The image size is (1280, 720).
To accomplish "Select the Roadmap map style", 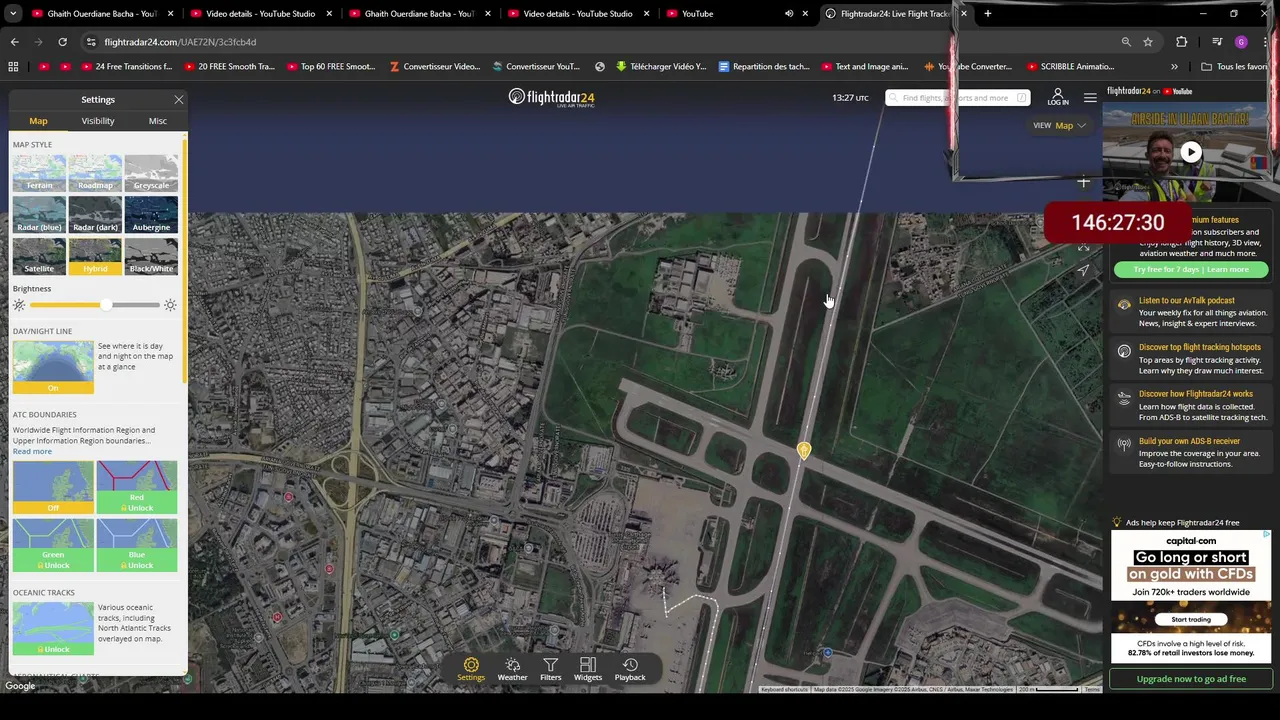I will point(95,173).
